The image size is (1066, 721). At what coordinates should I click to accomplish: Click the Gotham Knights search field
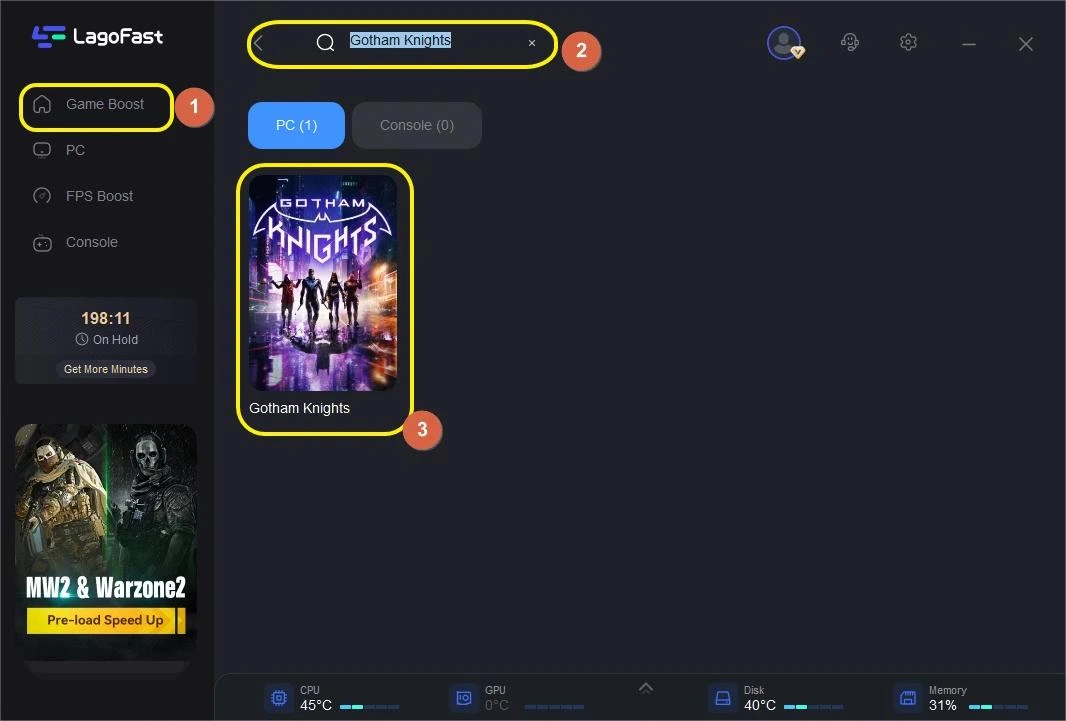pos(430,43)
